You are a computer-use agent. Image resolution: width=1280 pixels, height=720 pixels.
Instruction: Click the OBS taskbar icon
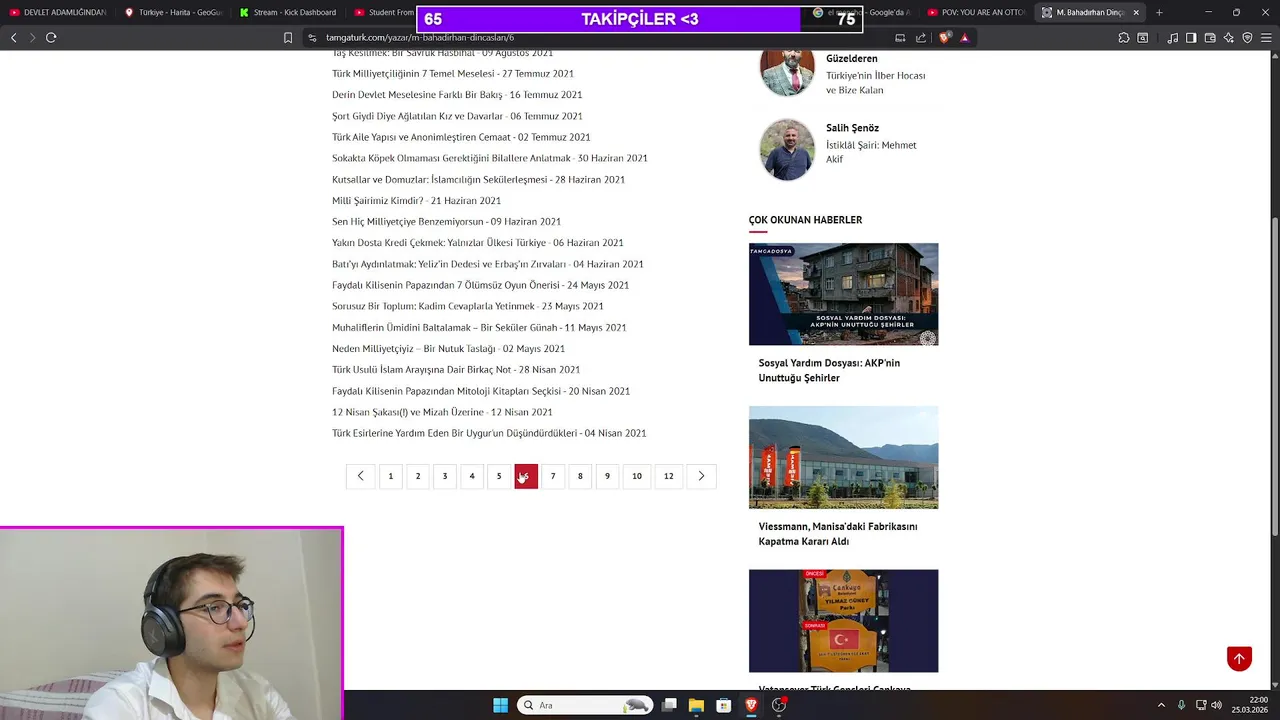point(779,705)
